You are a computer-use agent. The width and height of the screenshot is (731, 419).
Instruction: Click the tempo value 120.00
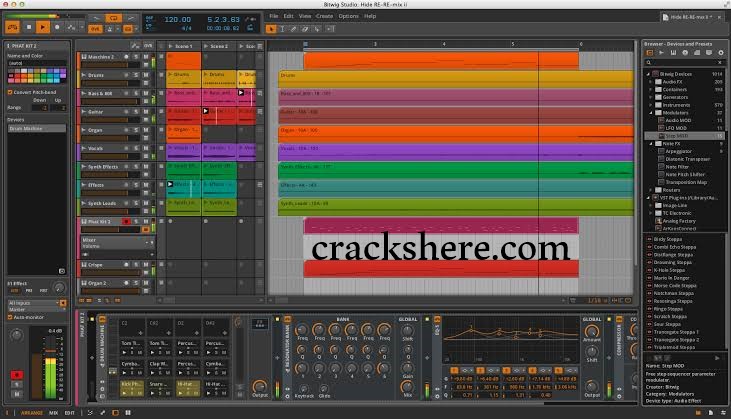point(178,20)
